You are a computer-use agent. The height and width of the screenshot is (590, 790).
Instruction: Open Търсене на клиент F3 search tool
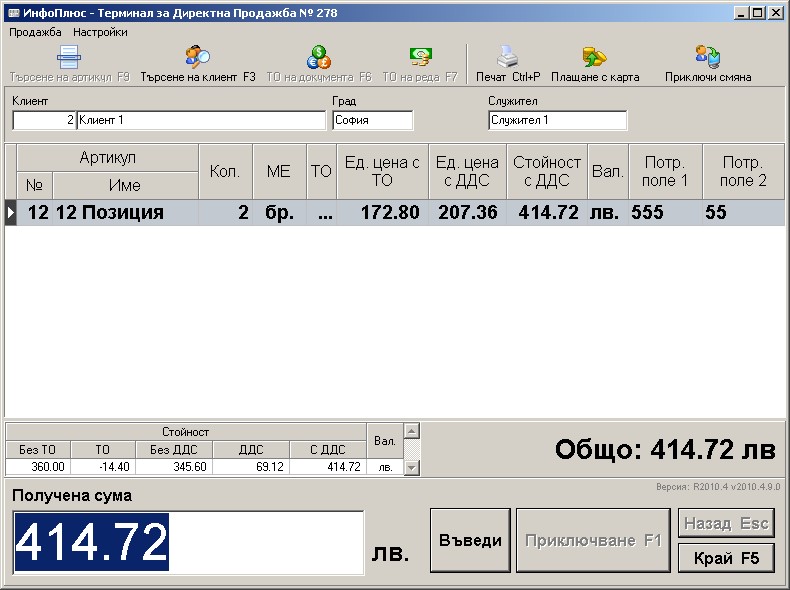pos(198,57)
